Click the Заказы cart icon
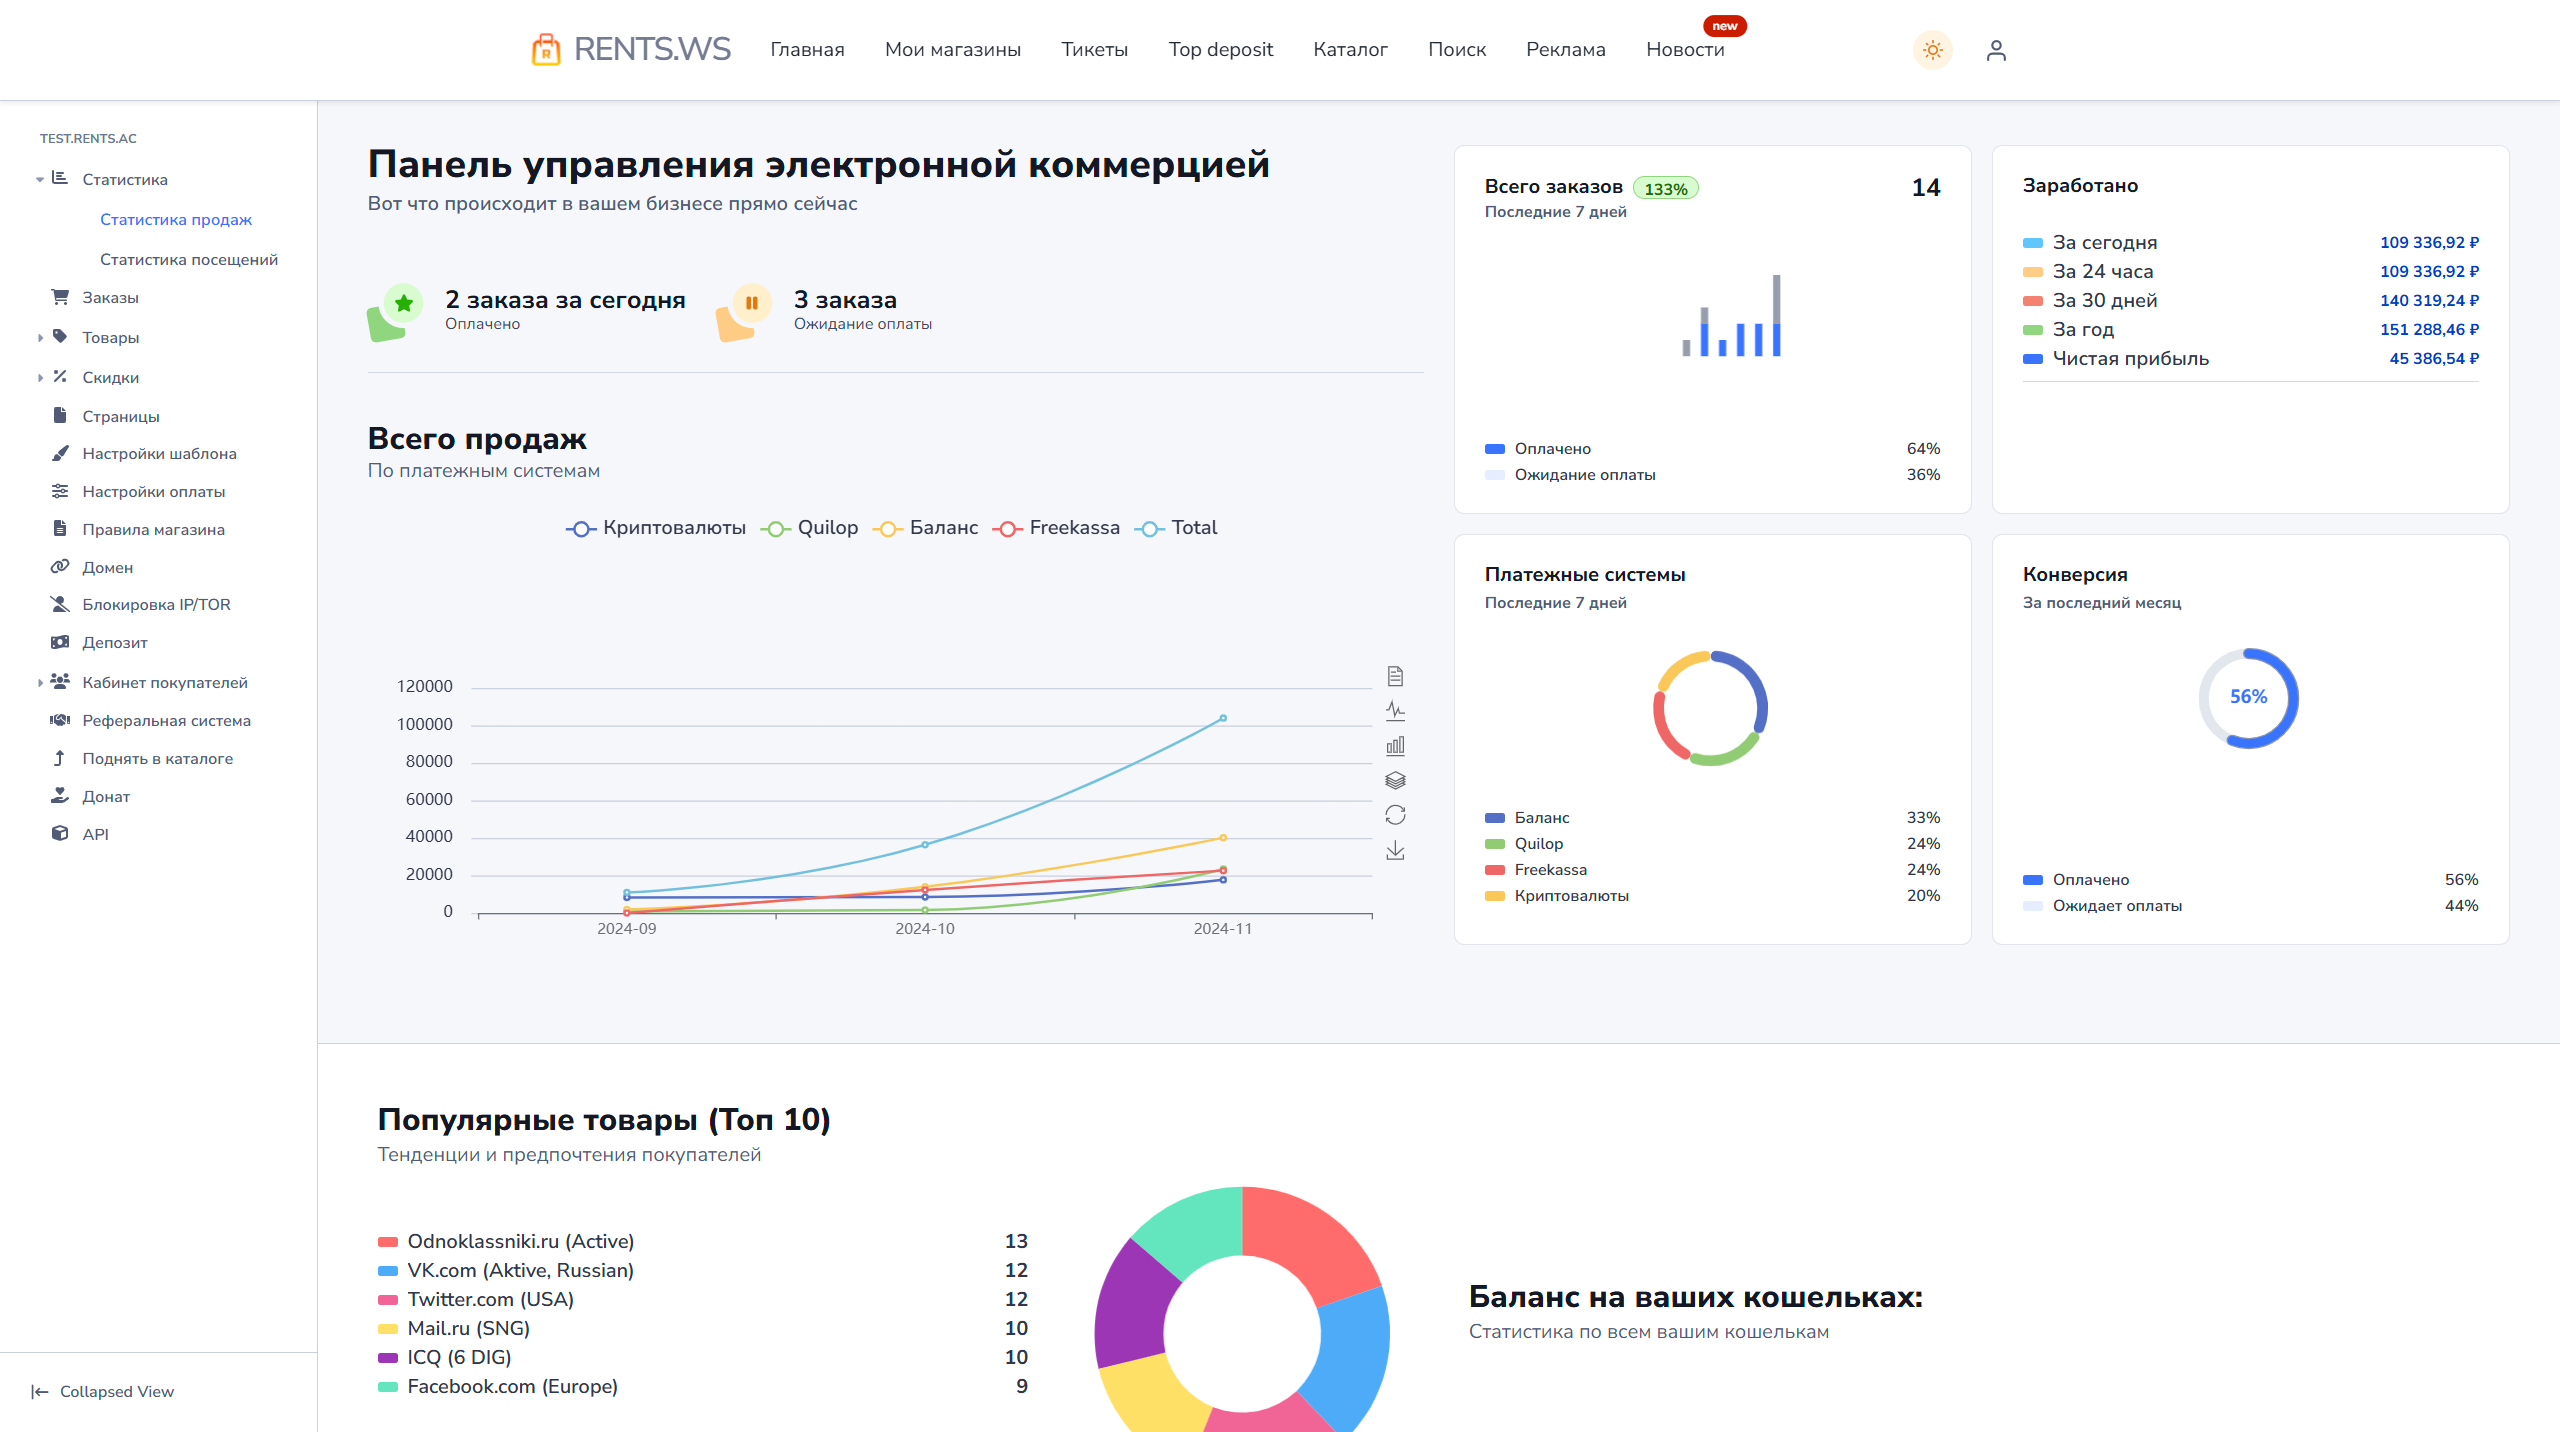This screenshot has height=1432, width=2560. pos(60,297)
